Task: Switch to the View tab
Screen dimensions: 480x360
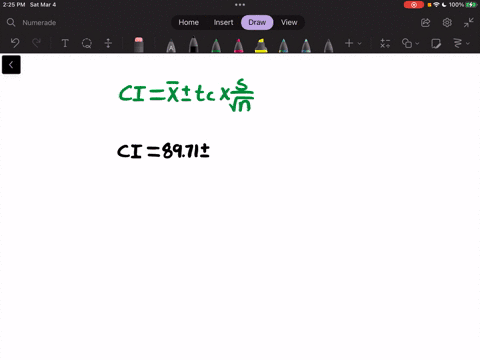Action: click(x=289, y=22)
